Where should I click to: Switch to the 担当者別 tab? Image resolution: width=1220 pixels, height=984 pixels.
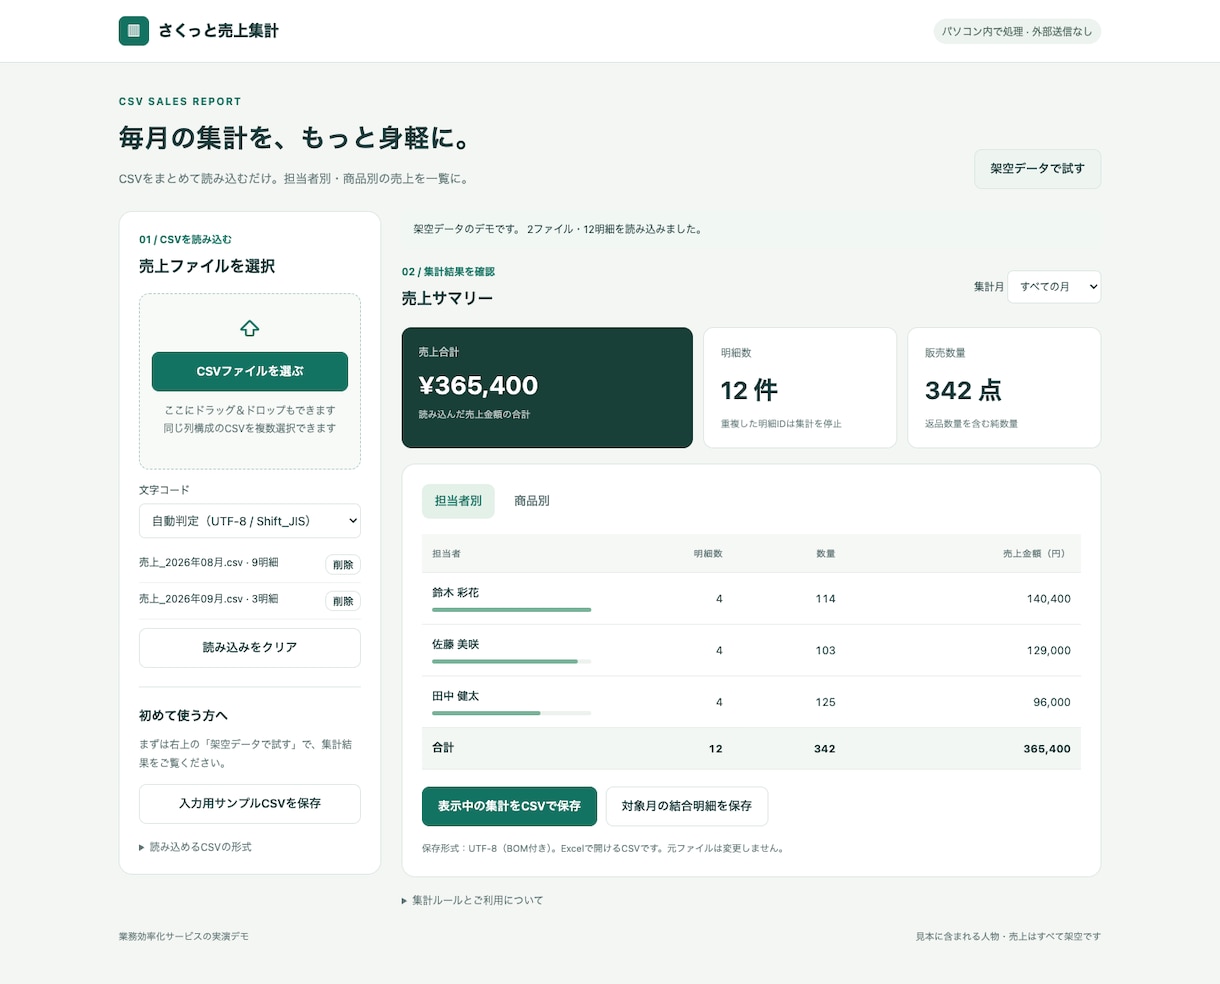click(x=458, y=501)
